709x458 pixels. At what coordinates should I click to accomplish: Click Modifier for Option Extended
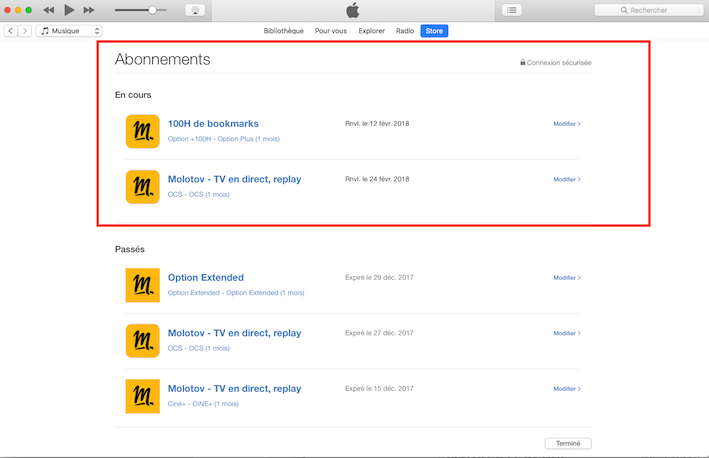coord(567,278)
